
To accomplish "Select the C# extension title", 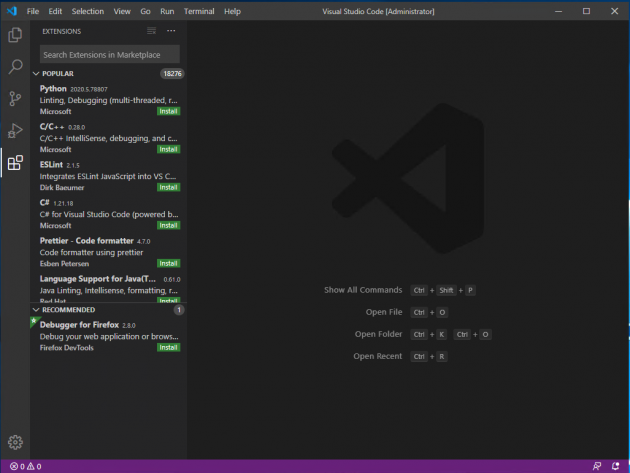I will [45, 203].
